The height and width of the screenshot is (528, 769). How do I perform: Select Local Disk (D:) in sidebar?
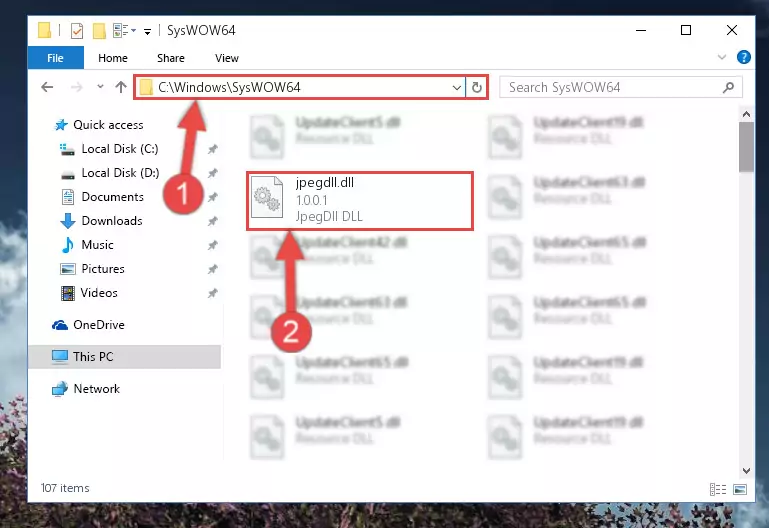tap(120, 173)
